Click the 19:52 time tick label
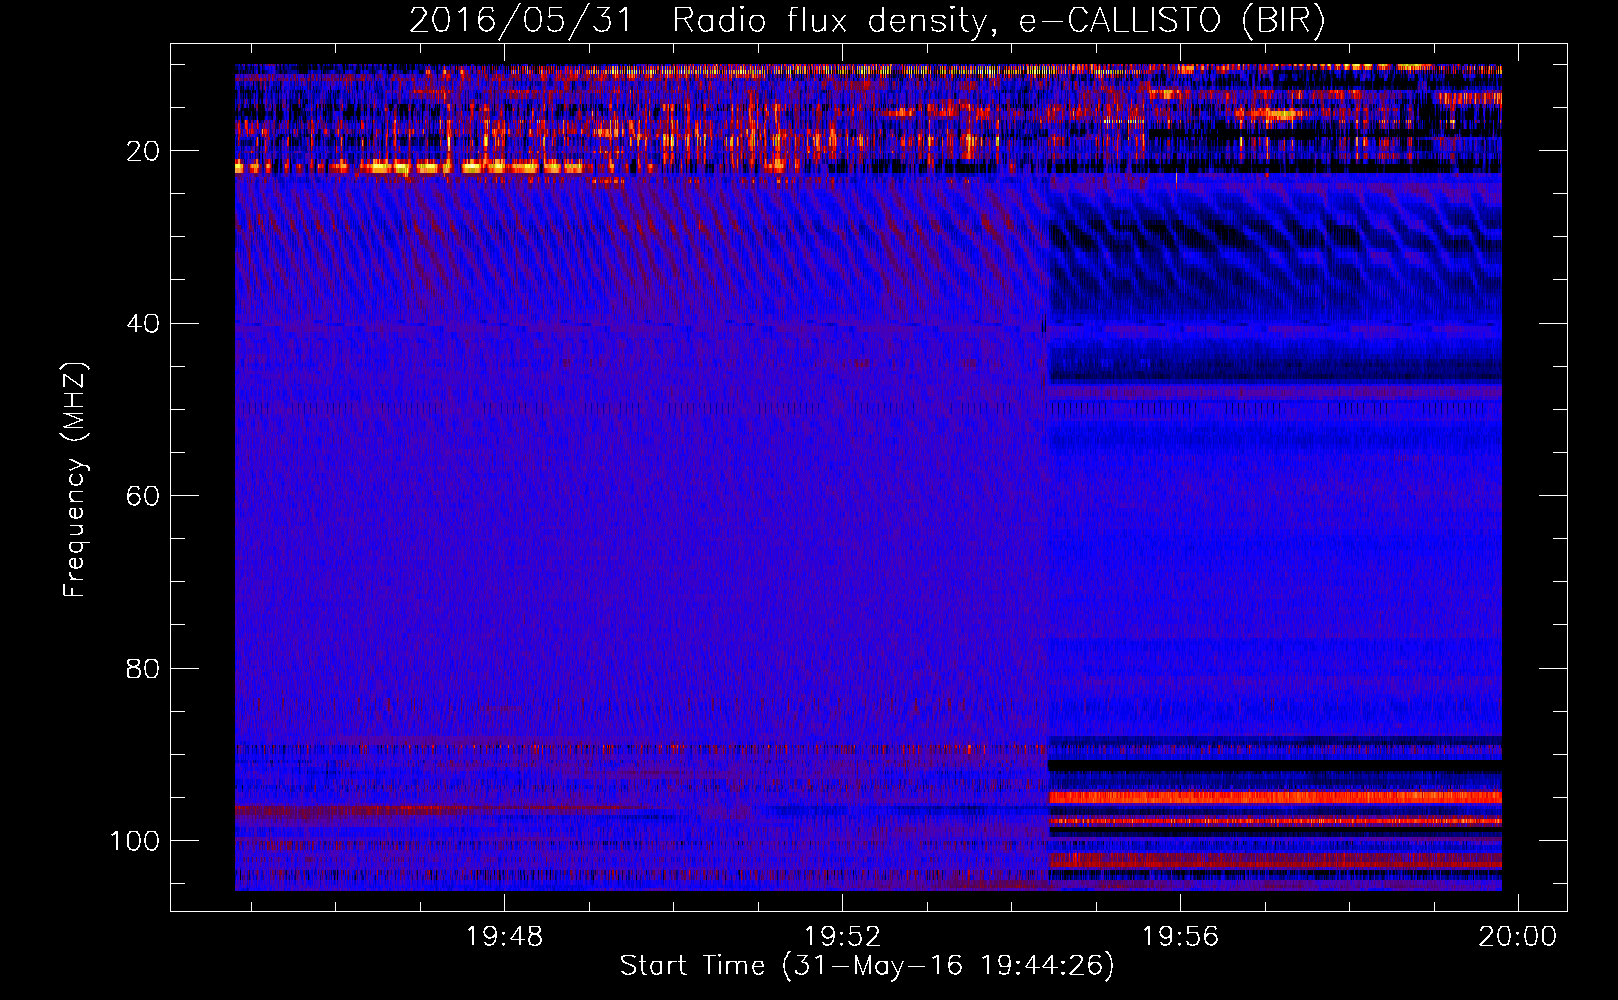The image size is (1618, 1000). (842, 936)
